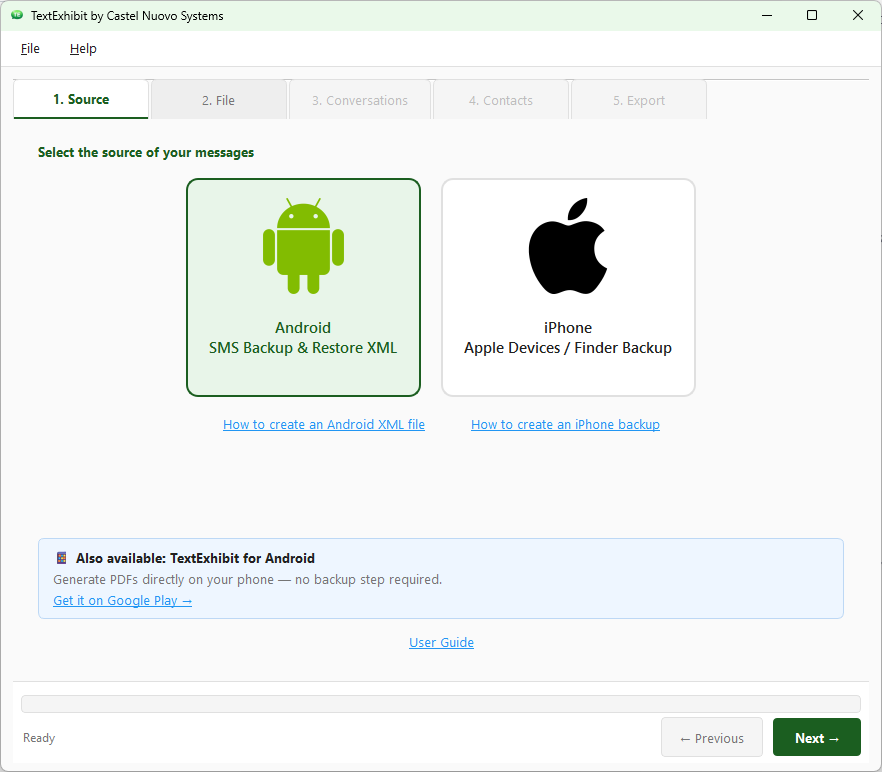
Task: Click the 'SMS Backup & Restore XML' label
Action: [x=303, y=348]
